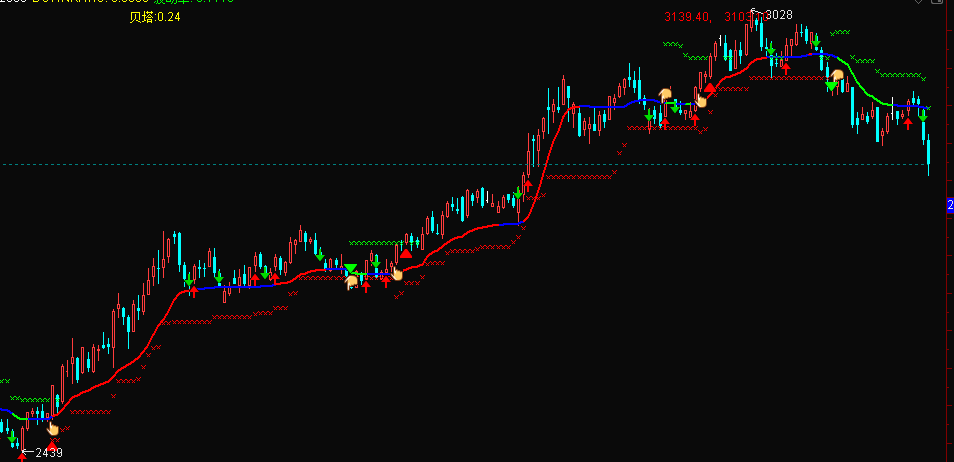Image resolution: width=954 pixels, height=462 pixels.
Task: Click the hand icon touching the red triangle before the 3028 peak
Action: 701,100
